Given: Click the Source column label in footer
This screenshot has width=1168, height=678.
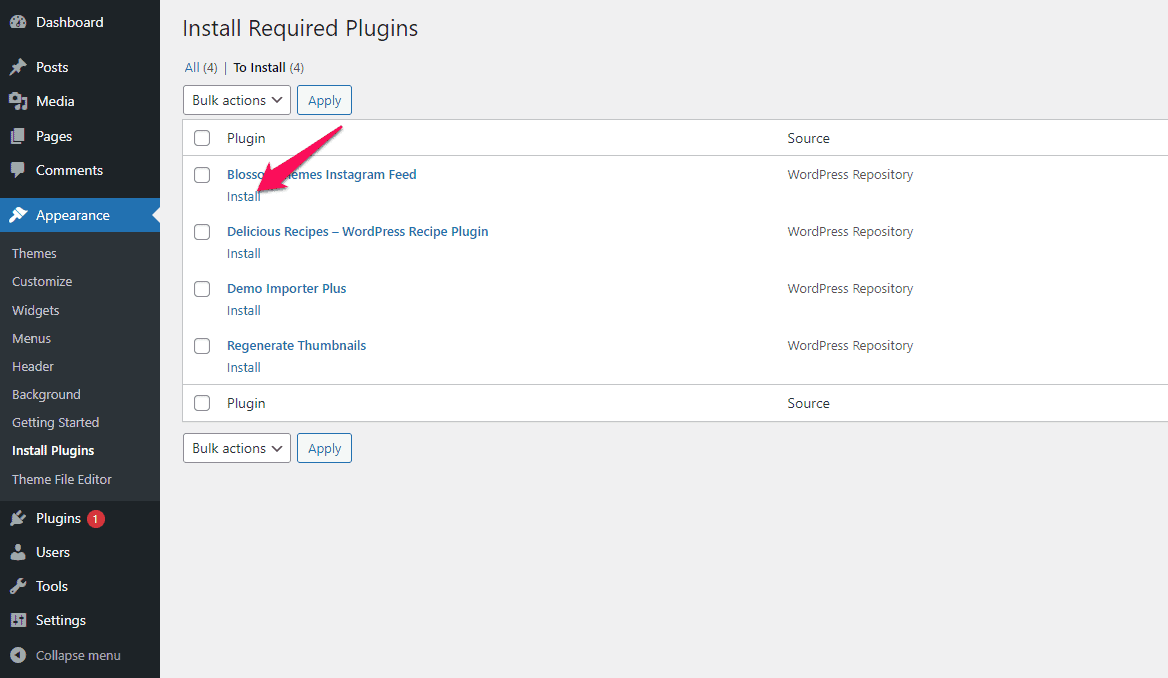Looking at the screenshot, I should tap(808, 403).
